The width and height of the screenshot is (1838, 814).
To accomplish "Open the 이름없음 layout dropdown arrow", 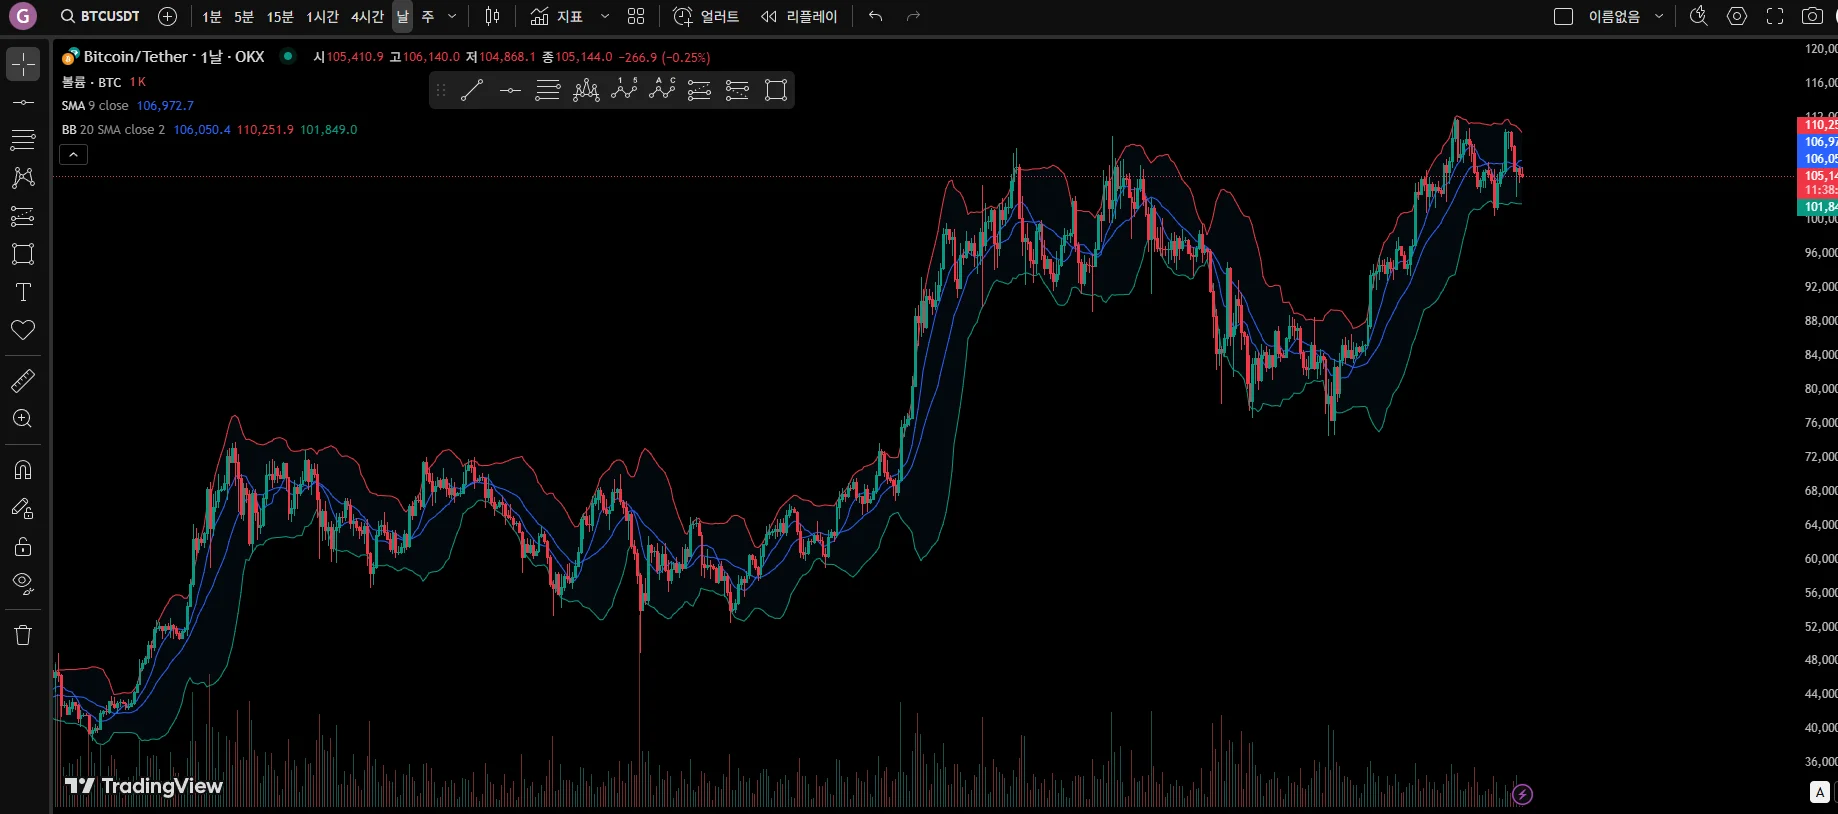I will pyautogui.click(x=1660, y=16).
